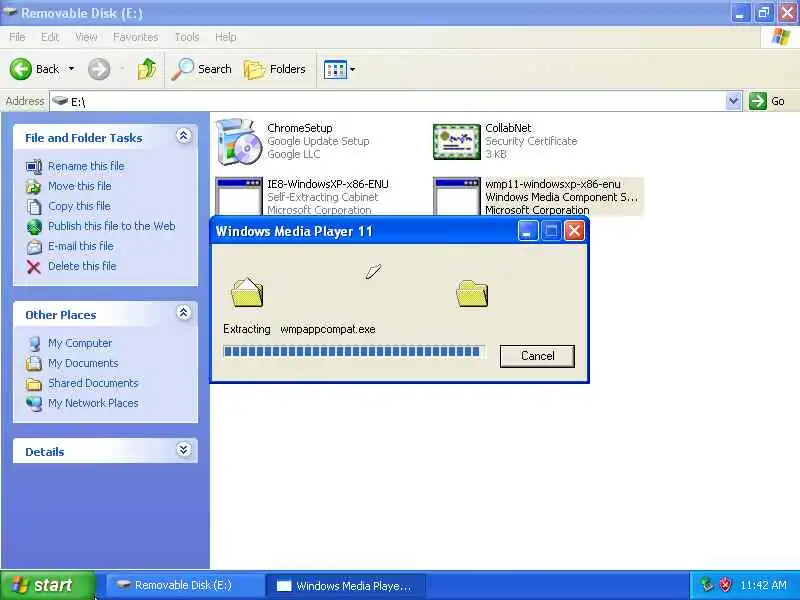Click the red X delete icon
The image size is (800, 600).
click(34, 267)
